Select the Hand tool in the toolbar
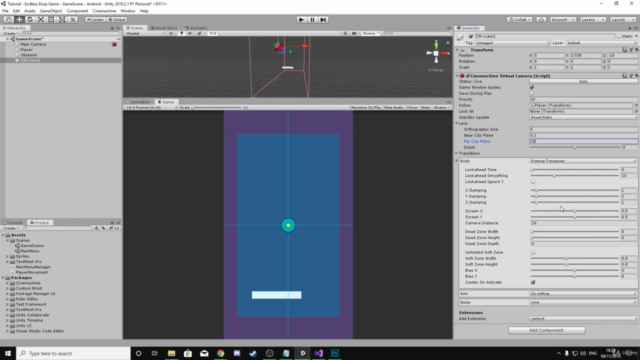This screenshot has width=640, height=360. pyautogui.click(x=8, y=20)
